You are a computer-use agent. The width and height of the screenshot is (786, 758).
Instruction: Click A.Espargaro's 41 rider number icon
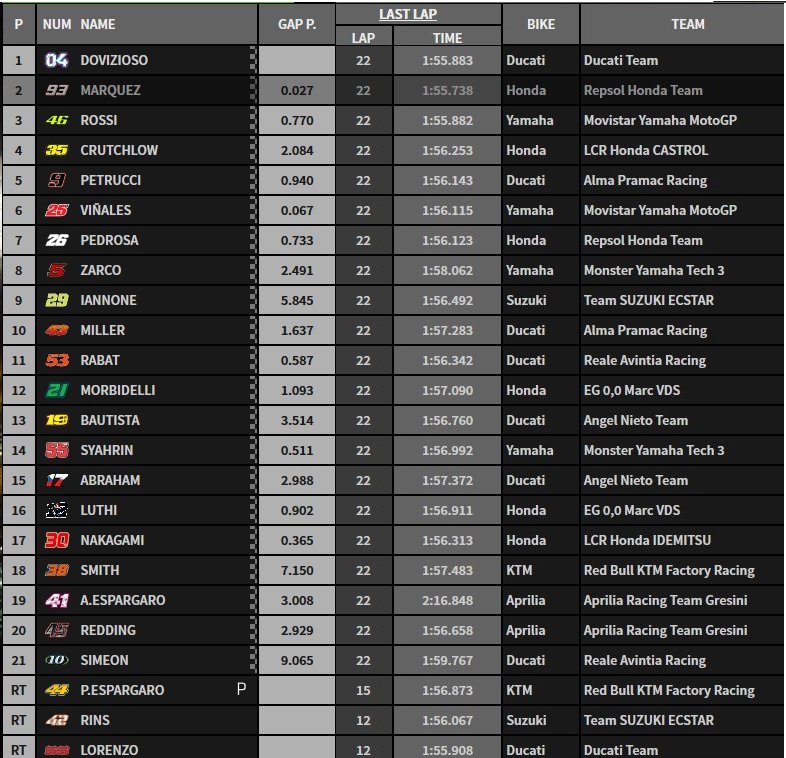[x=56, y=600]
